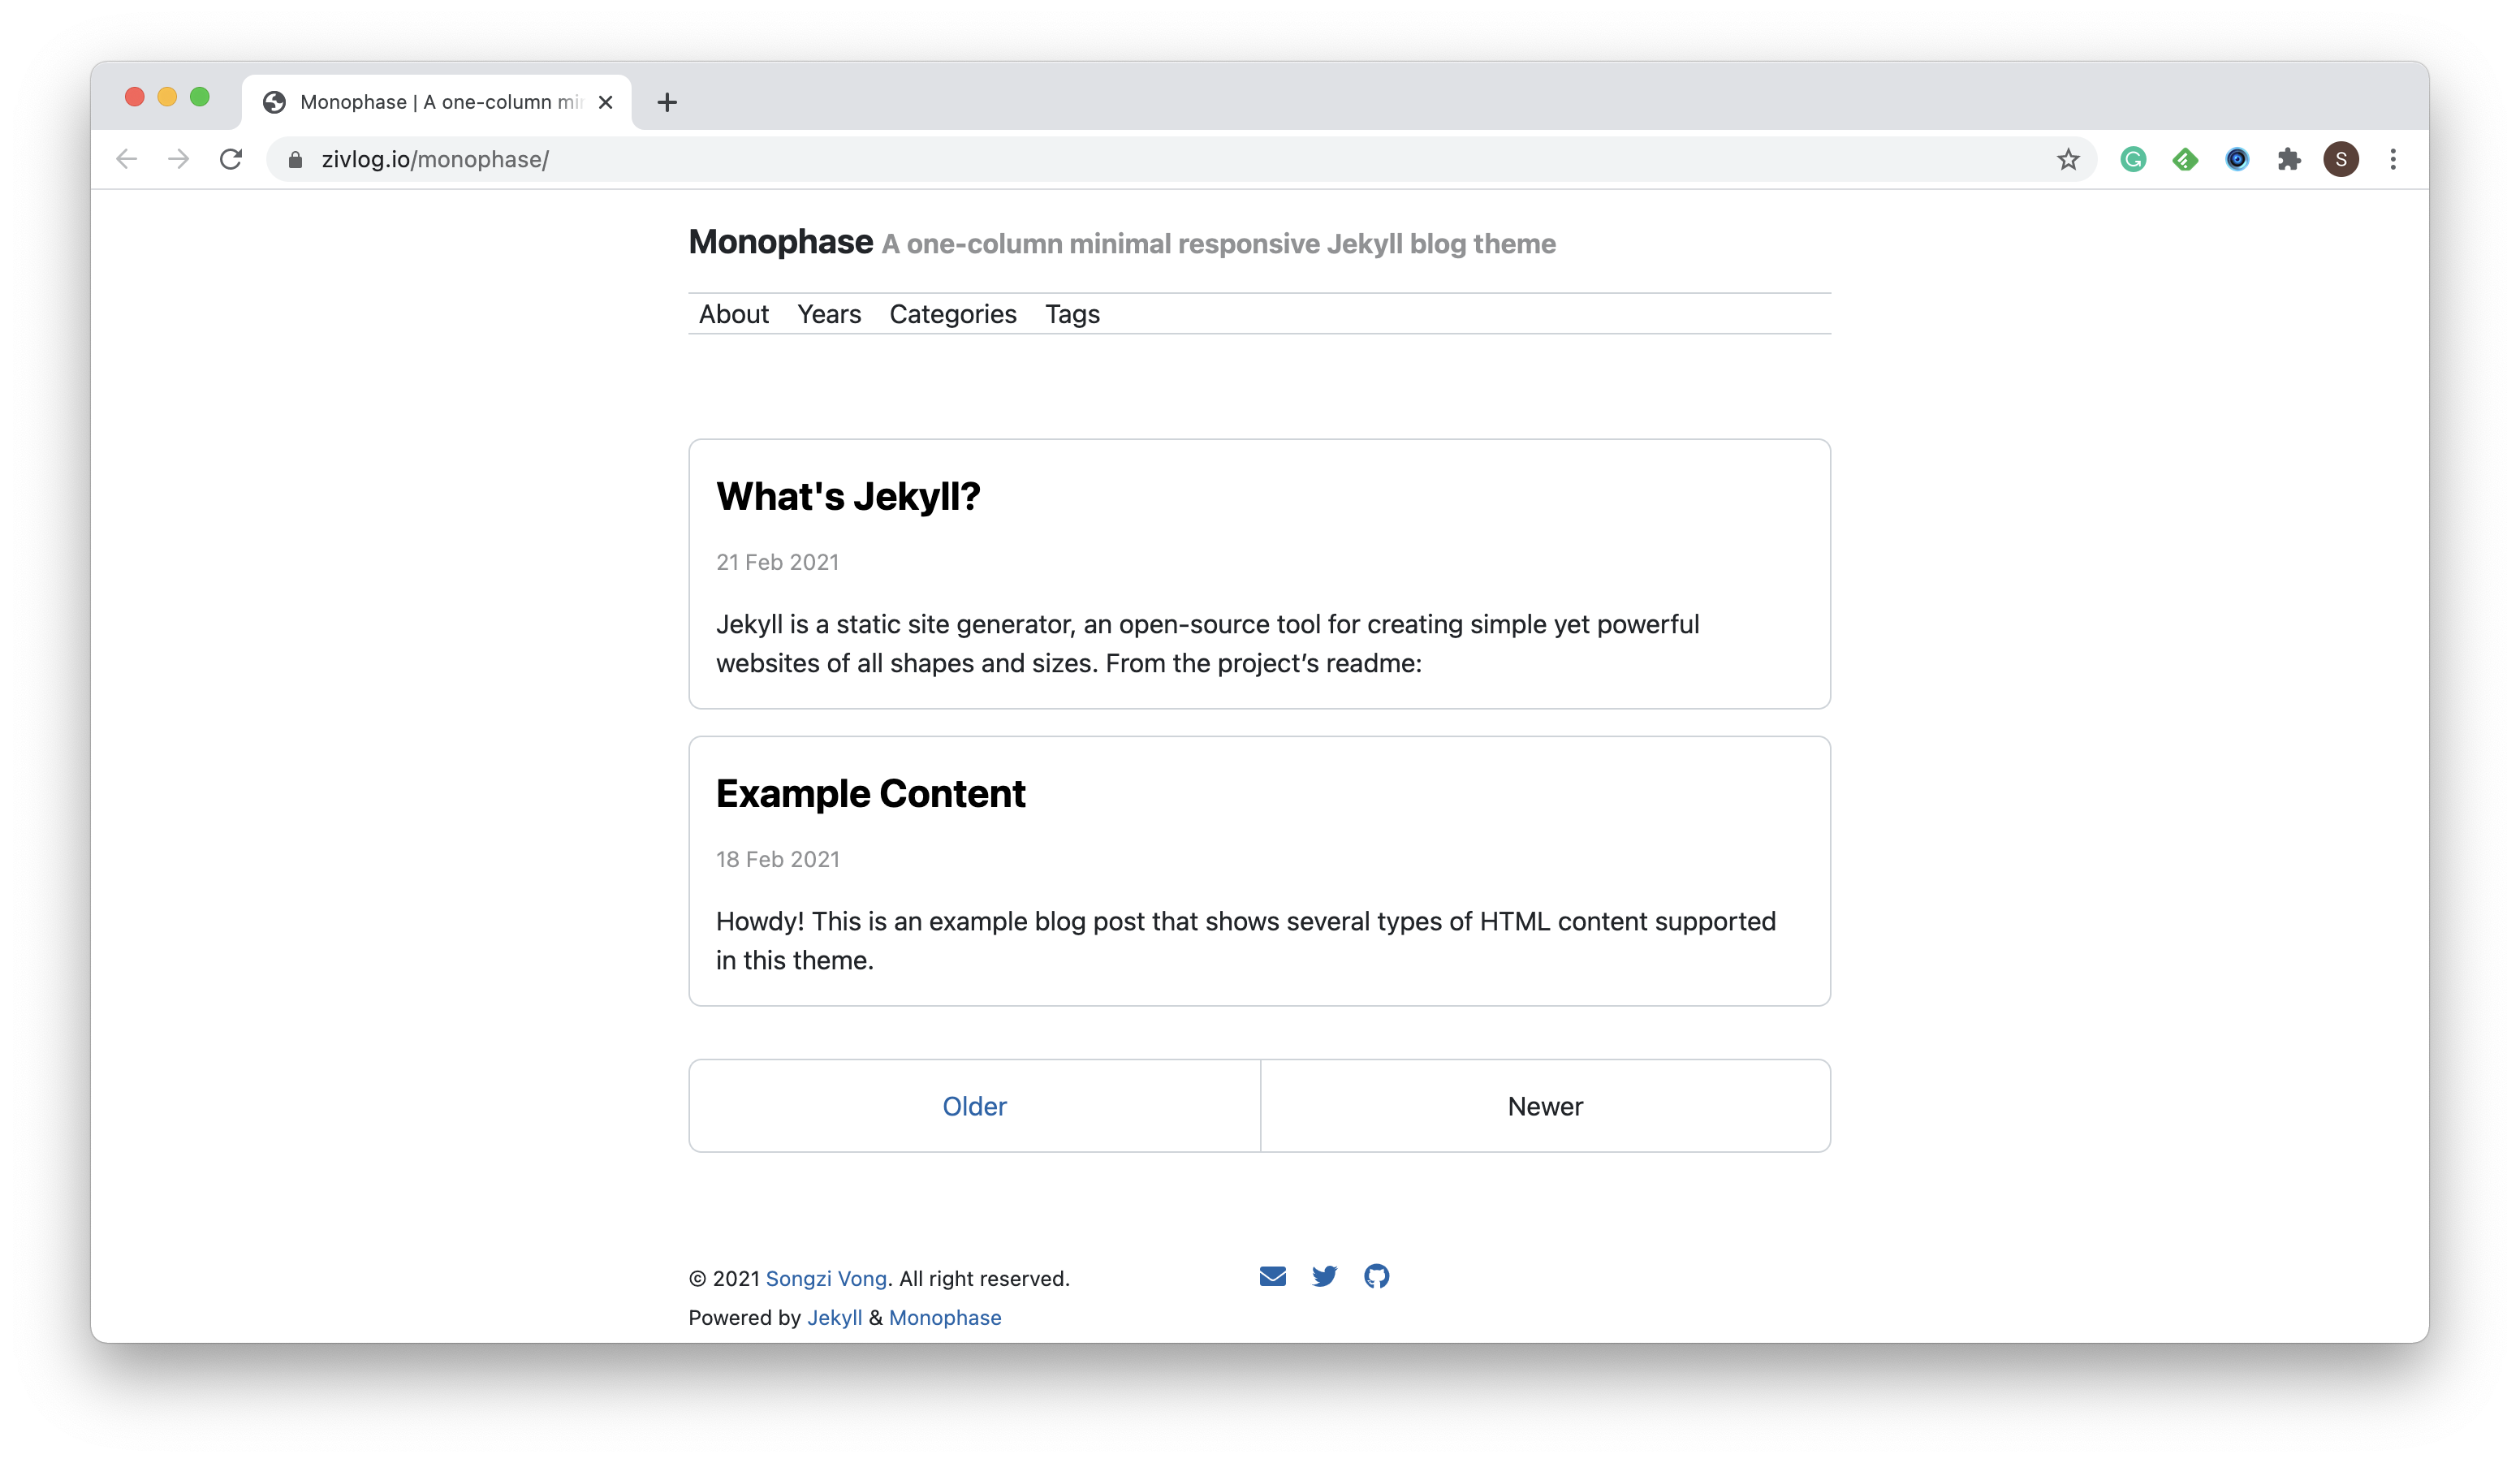Open the "What's Jekyll?" post title
This screenshot has height=1463, width=2520.
[848, 496]
